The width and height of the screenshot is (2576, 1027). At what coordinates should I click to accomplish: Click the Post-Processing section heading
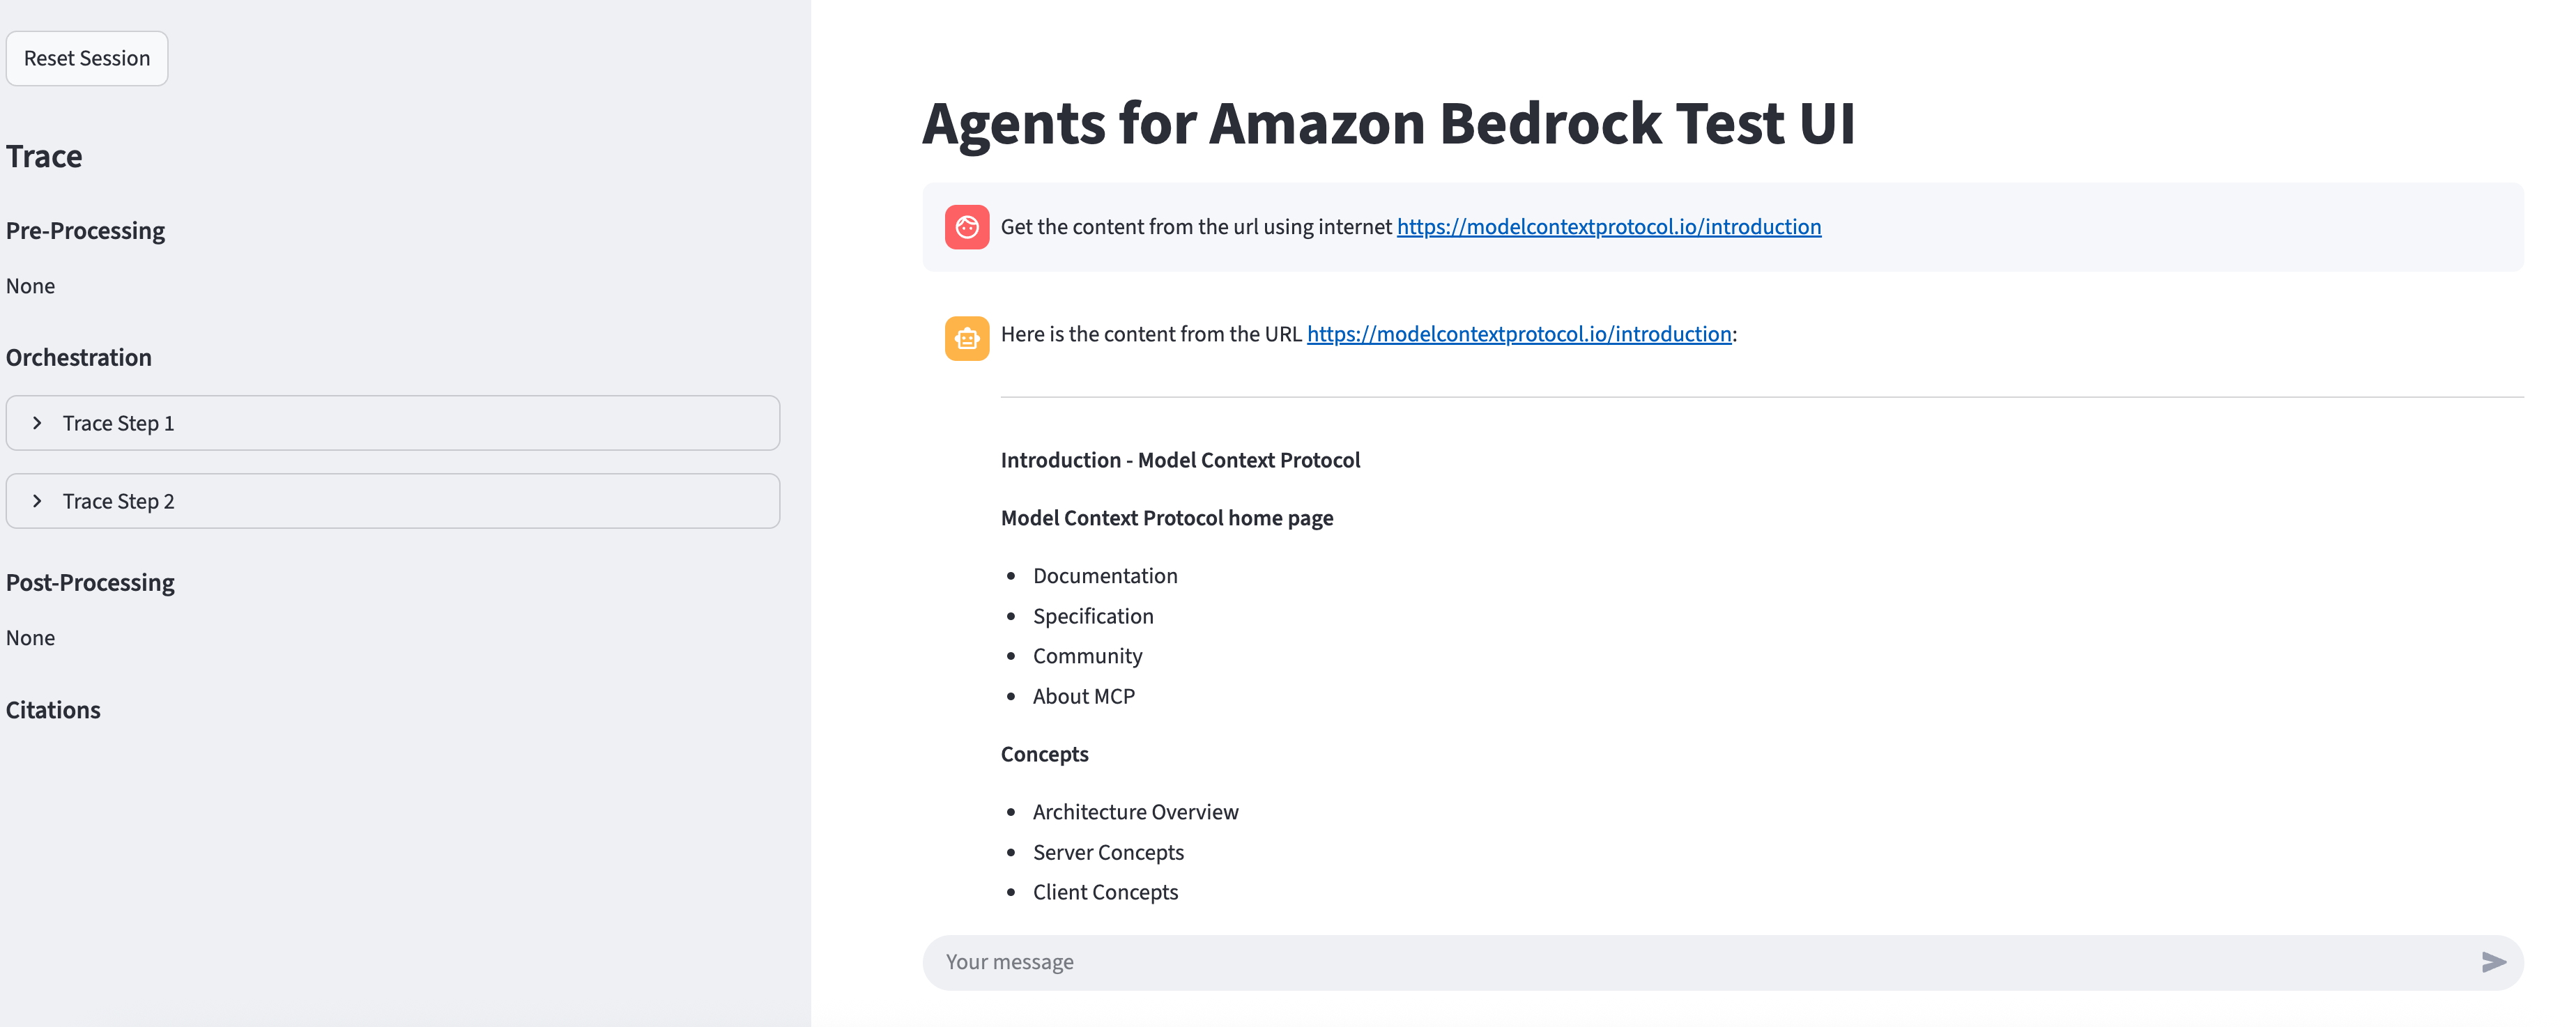pyautogui.click(x=90, y=583)
